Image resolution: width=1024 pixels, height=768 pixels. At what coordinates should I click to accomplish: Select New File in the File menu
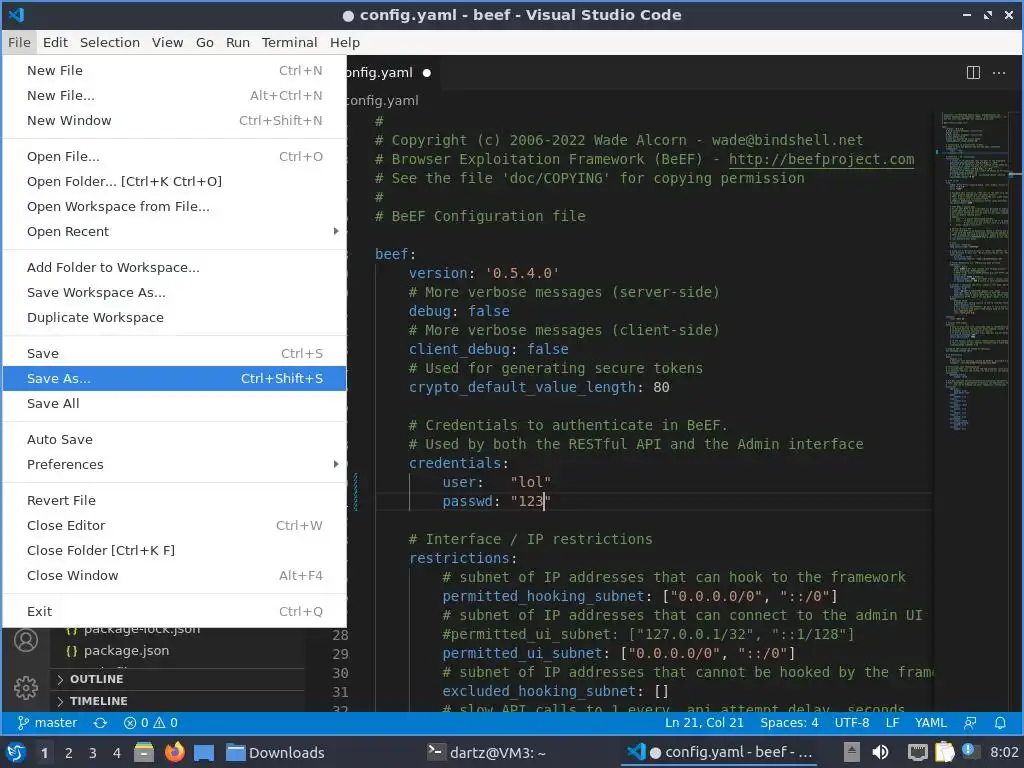coord(174,71)
